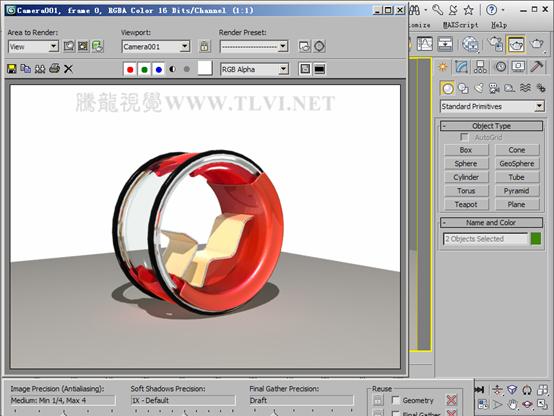554x416 pixels.
Task: Toggle the green channel display
Action: [x=144, y=69]
